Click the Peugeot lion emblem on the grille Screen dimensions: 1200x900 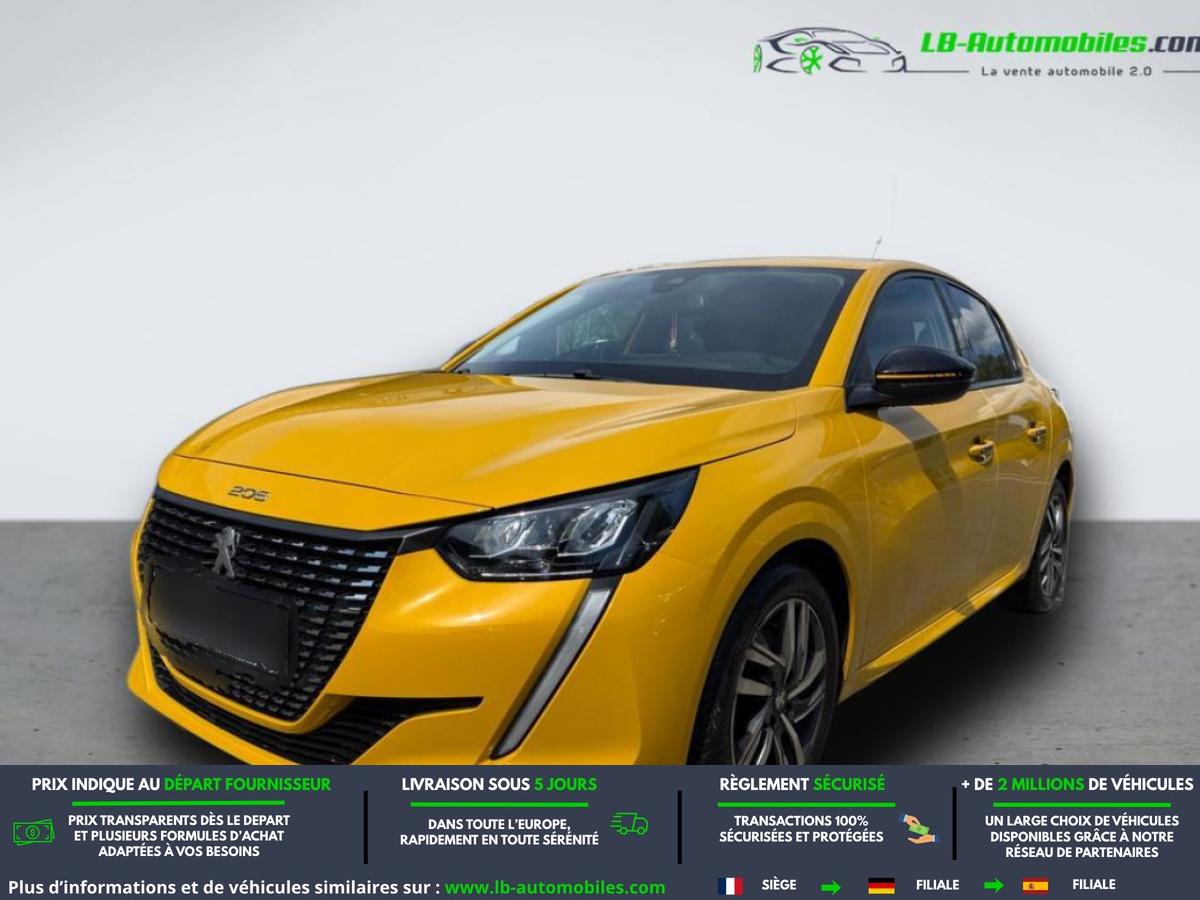[x=226, y=551]
